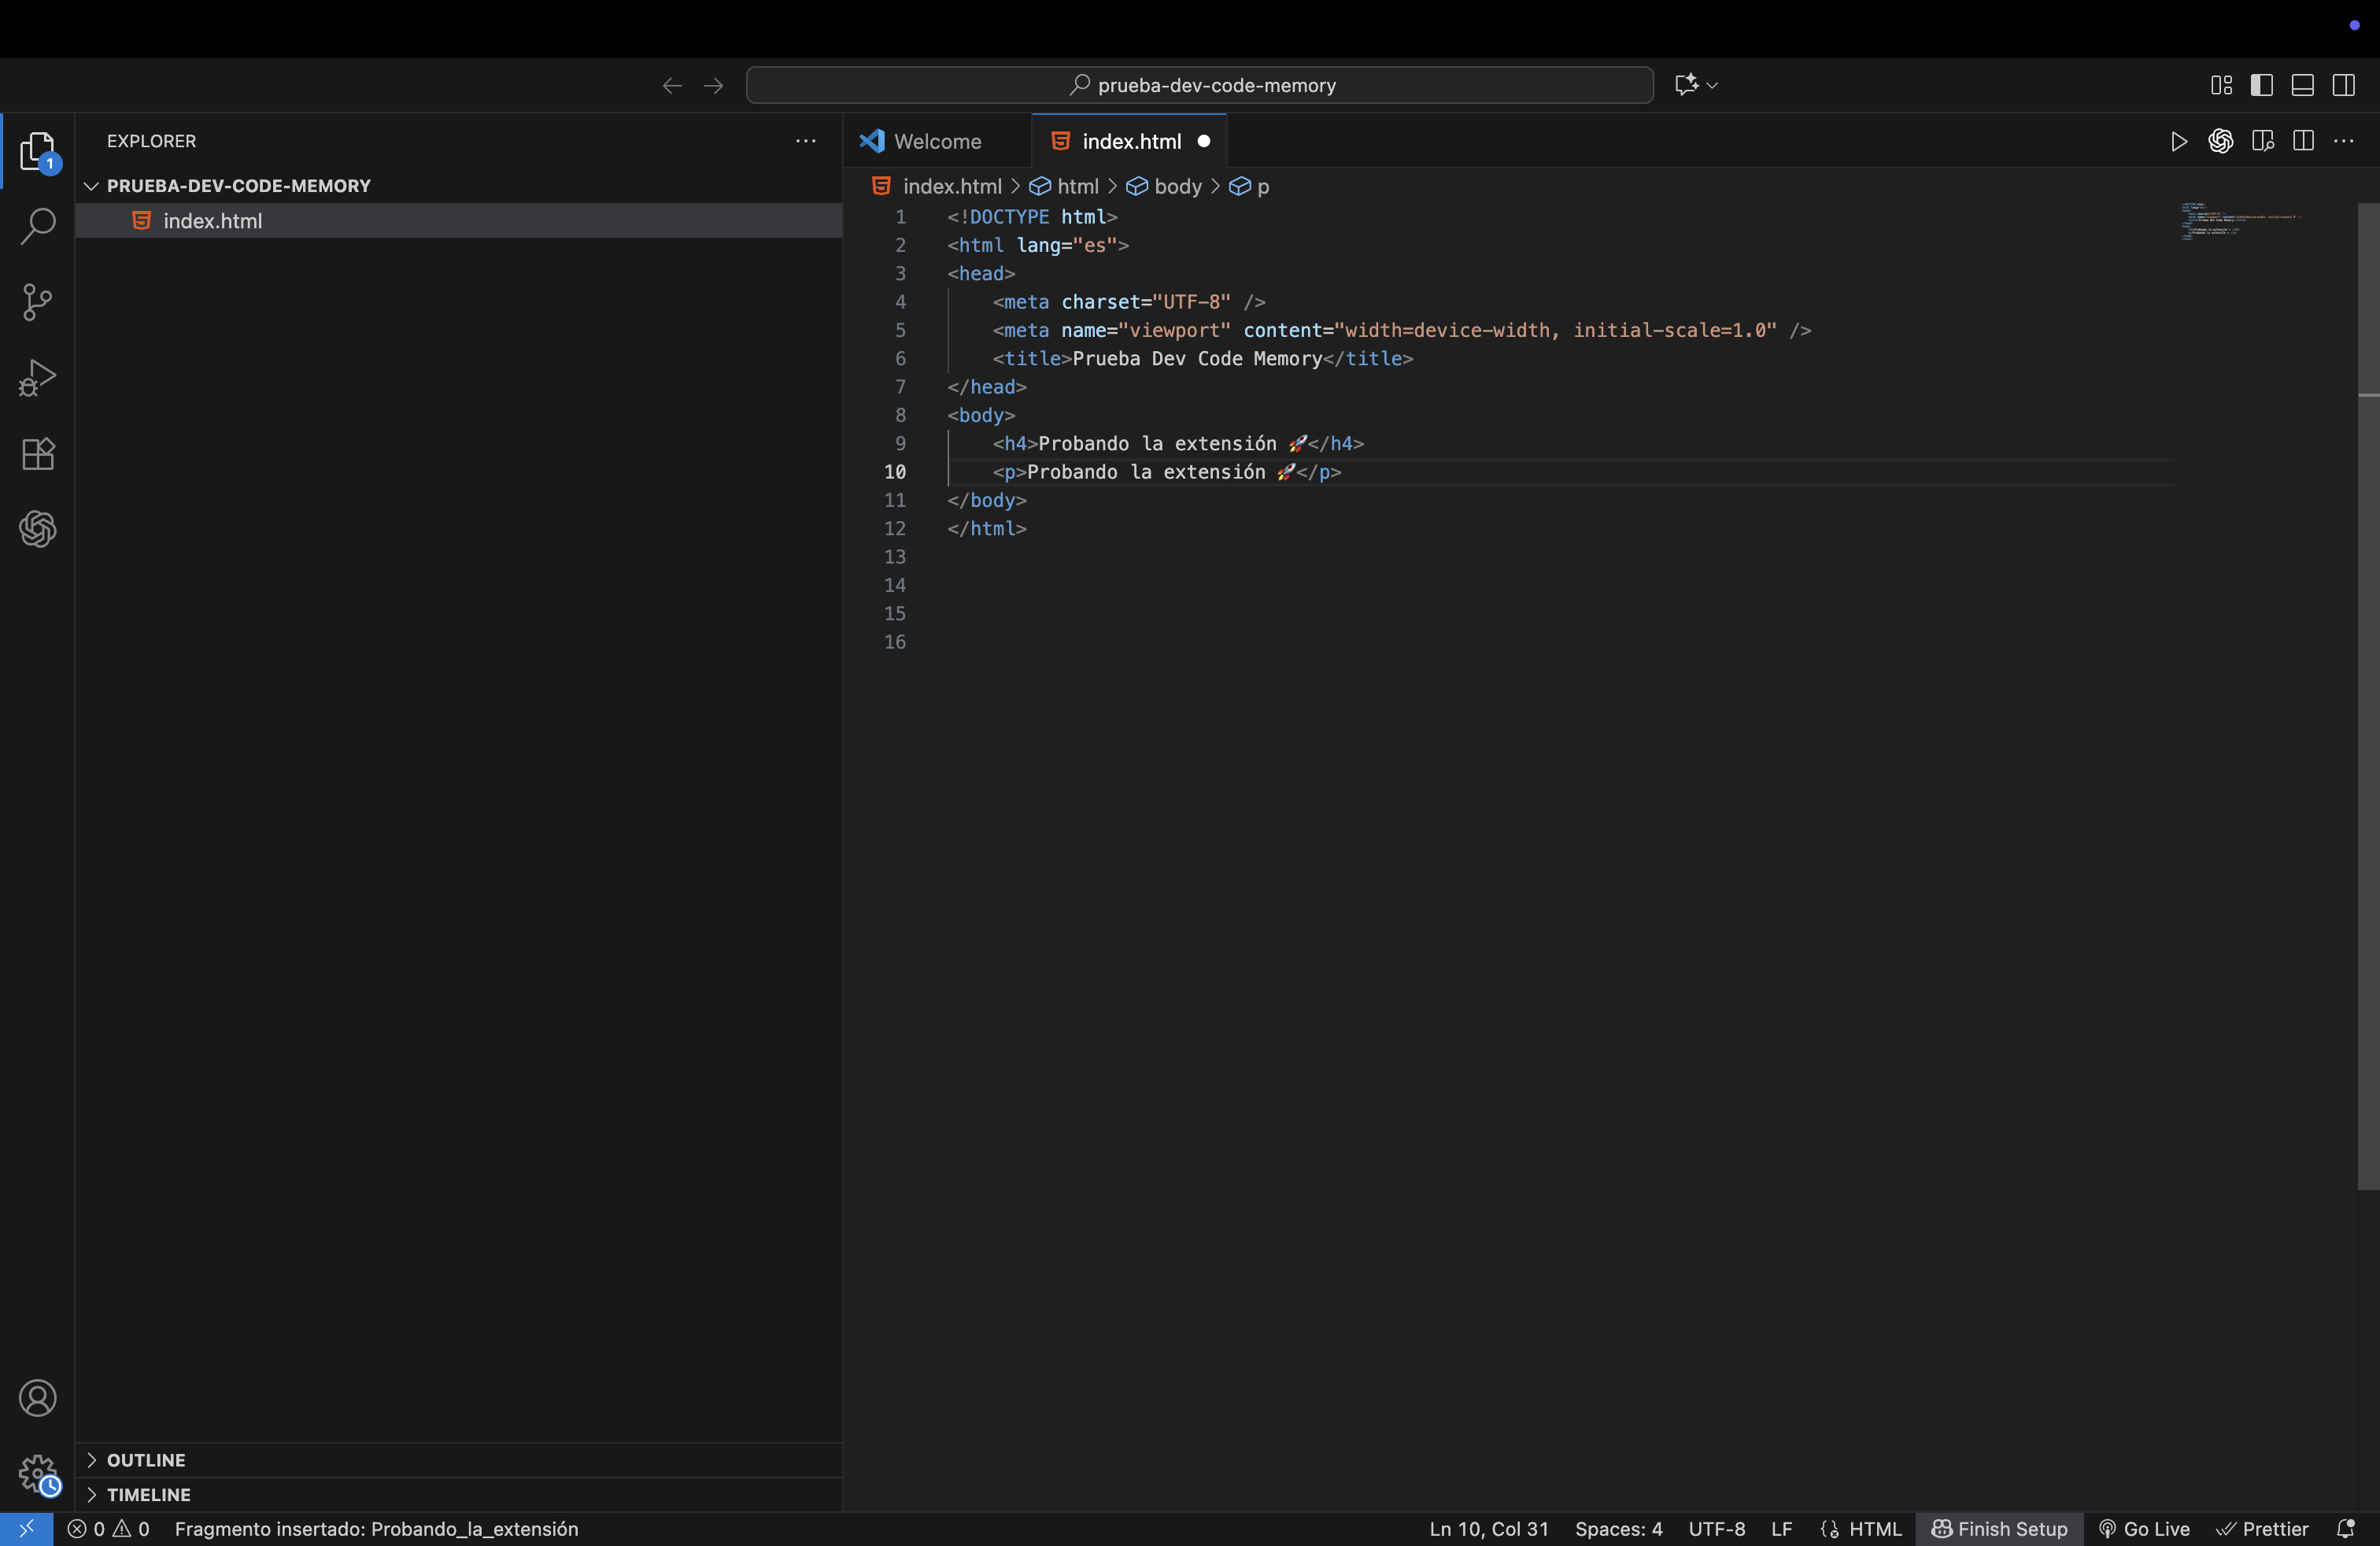Open notifications bell in status bar
The height and width of the screenshot is (1546, 2380).
point(2346,1529)
